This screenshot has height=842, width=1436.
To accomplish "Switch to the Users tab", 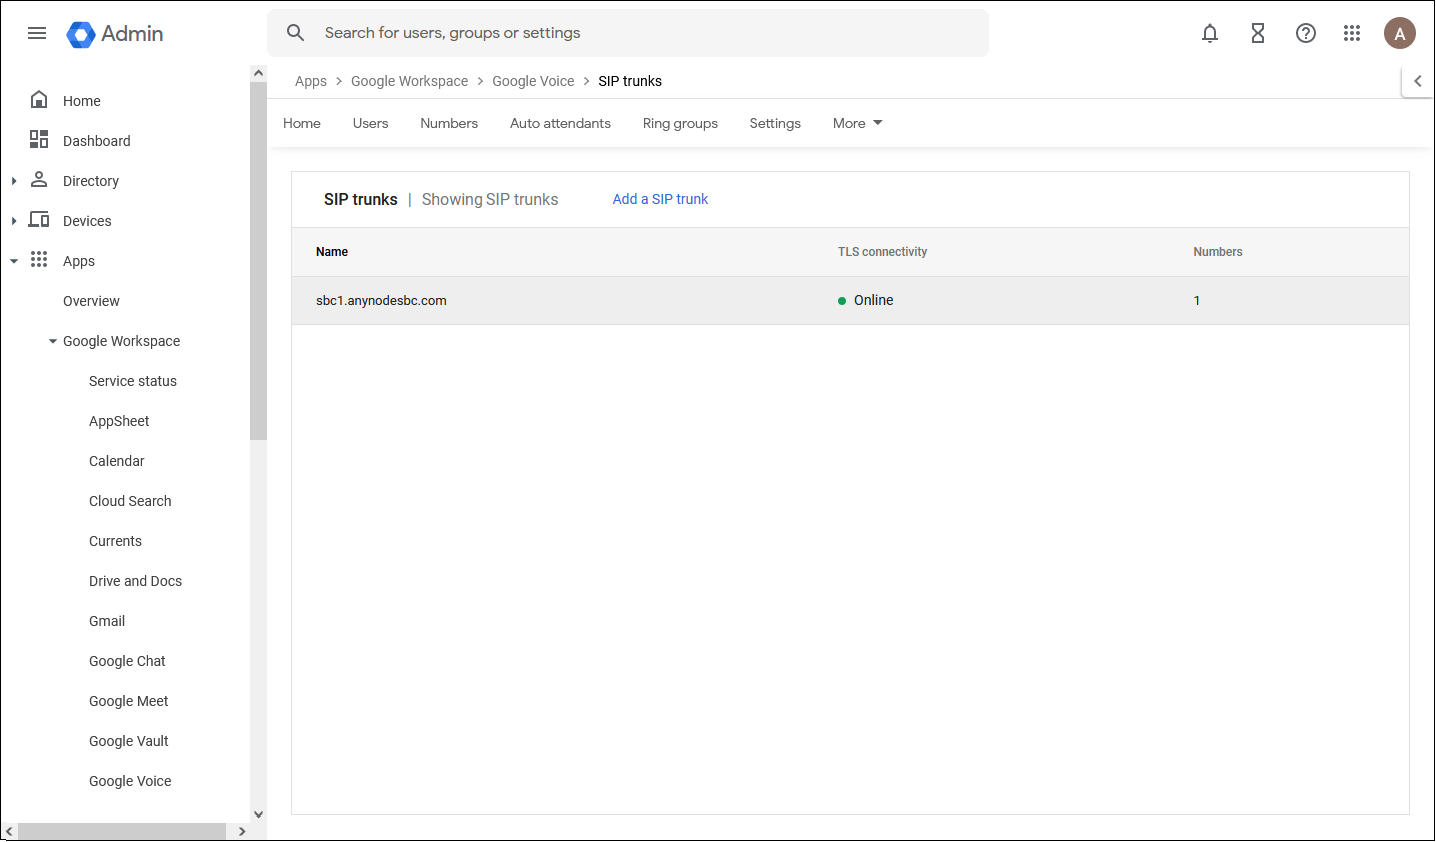I will coord(370,123).
